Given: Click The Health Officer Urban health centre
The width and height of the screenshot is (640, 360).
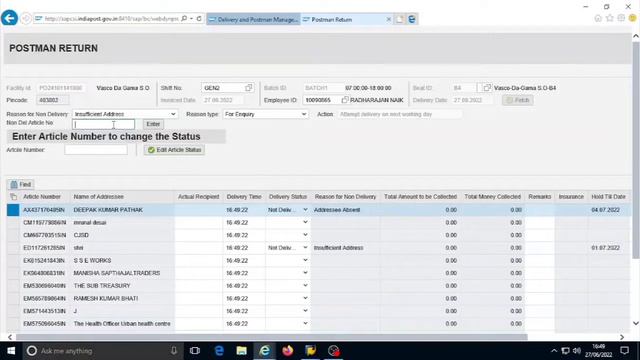Looking at the screenshot, I should pos(122,324).
